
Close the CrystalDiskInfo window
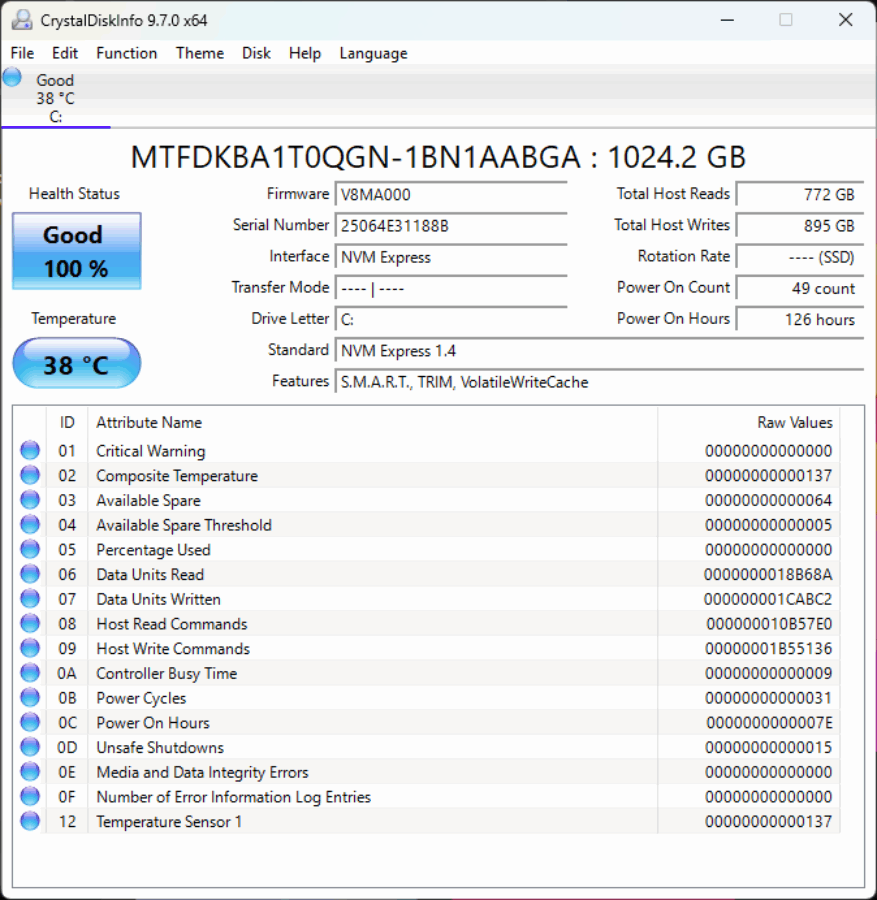click(845, 20)
